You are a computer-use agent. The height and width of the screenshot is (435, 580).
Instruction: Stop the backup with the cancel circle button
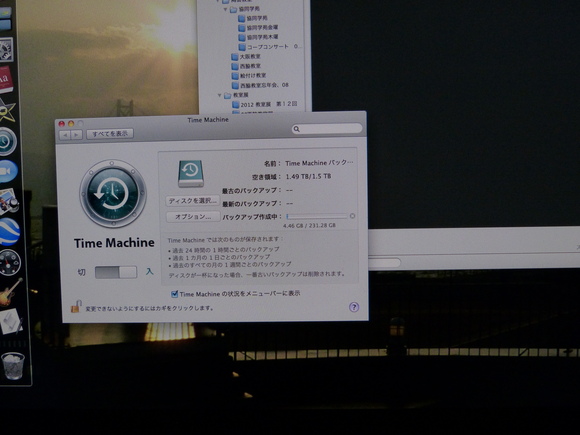tap(352, 216)
